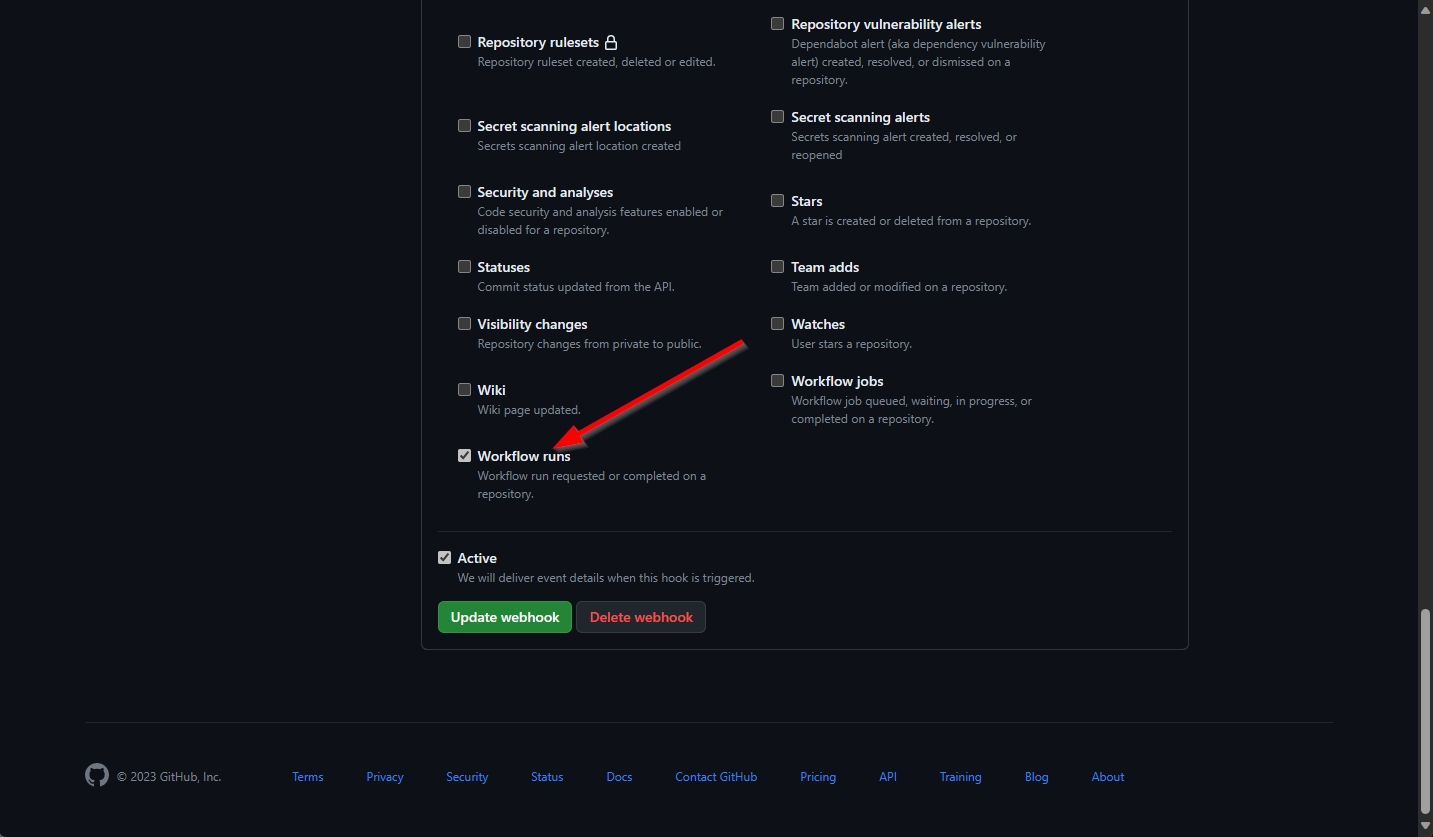Image resolution: width=1433 pixels, height=837 pixels.
Task: Go to Contact GitHub link
Action: click(716, 777)
